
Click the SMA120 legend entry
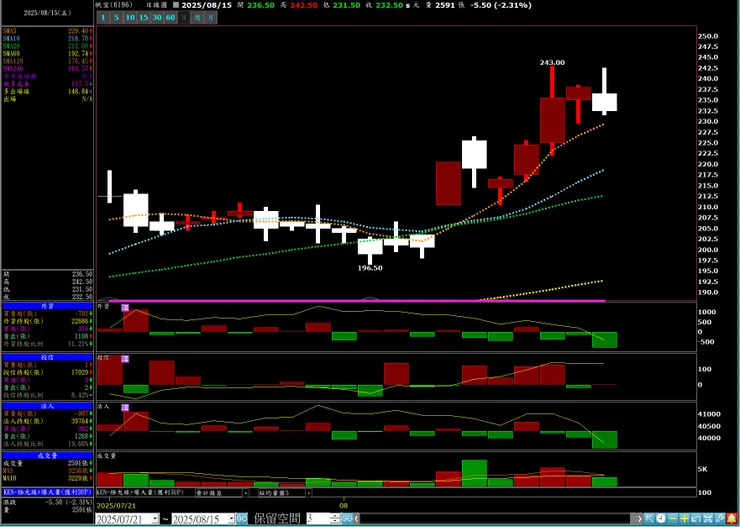coord(47,61)
